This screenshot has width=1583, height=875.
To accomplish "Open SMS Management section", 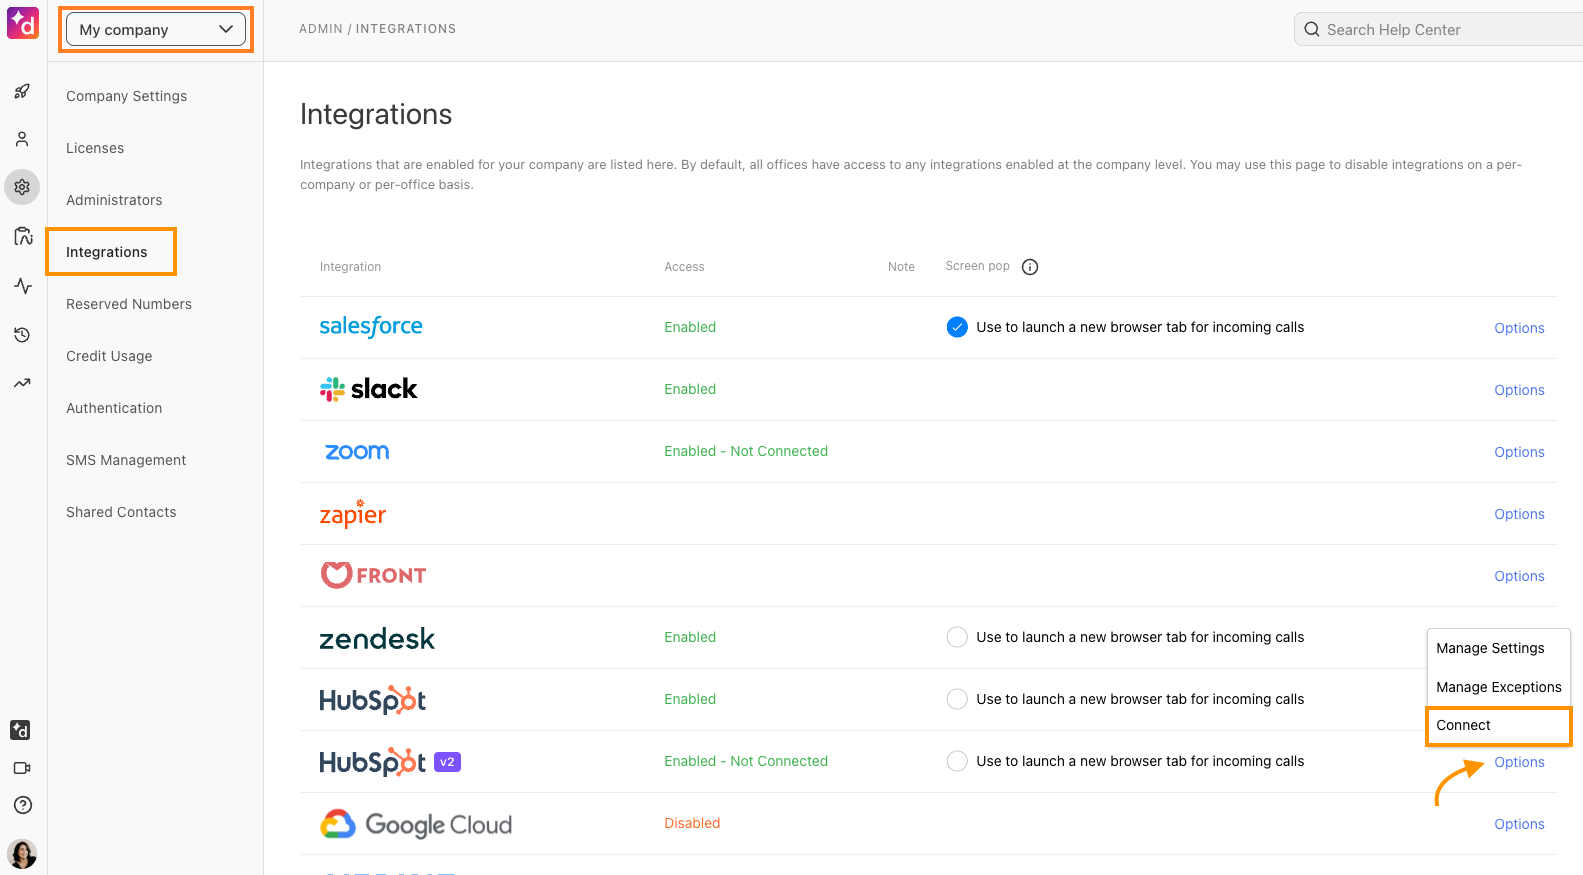I will pos(126,460).
